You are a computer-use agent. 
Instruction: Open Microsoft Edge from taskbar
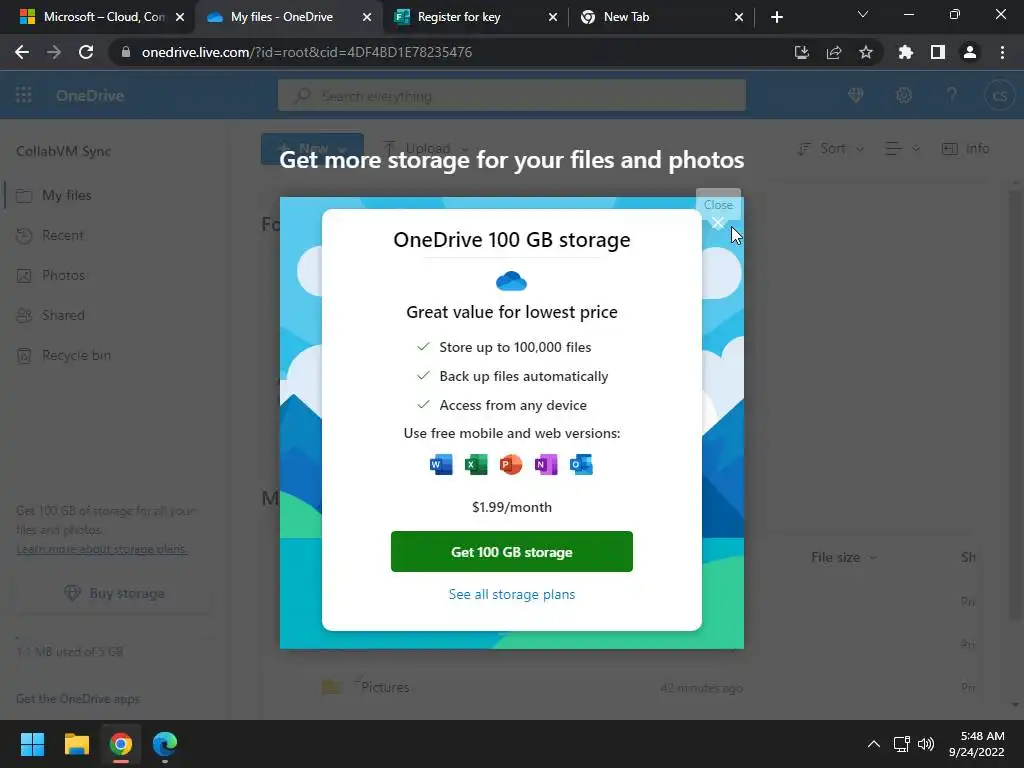click(165, 744)
